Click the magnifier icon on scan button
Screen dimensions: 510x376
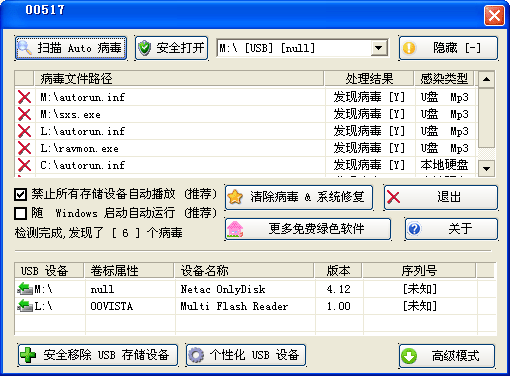click(x=25, y=48)
